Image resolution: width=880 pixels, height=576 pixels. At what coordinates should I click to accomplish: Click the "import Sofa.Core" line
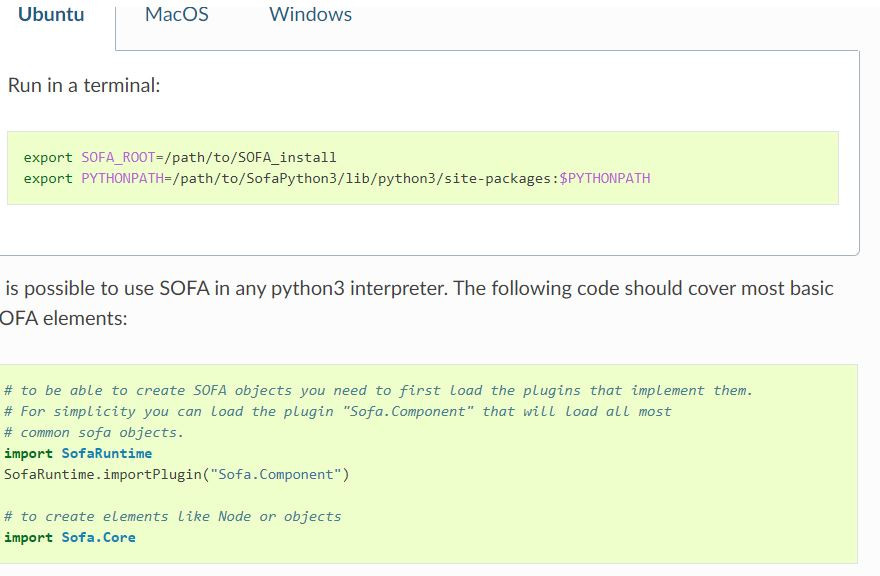pos(70,537)
